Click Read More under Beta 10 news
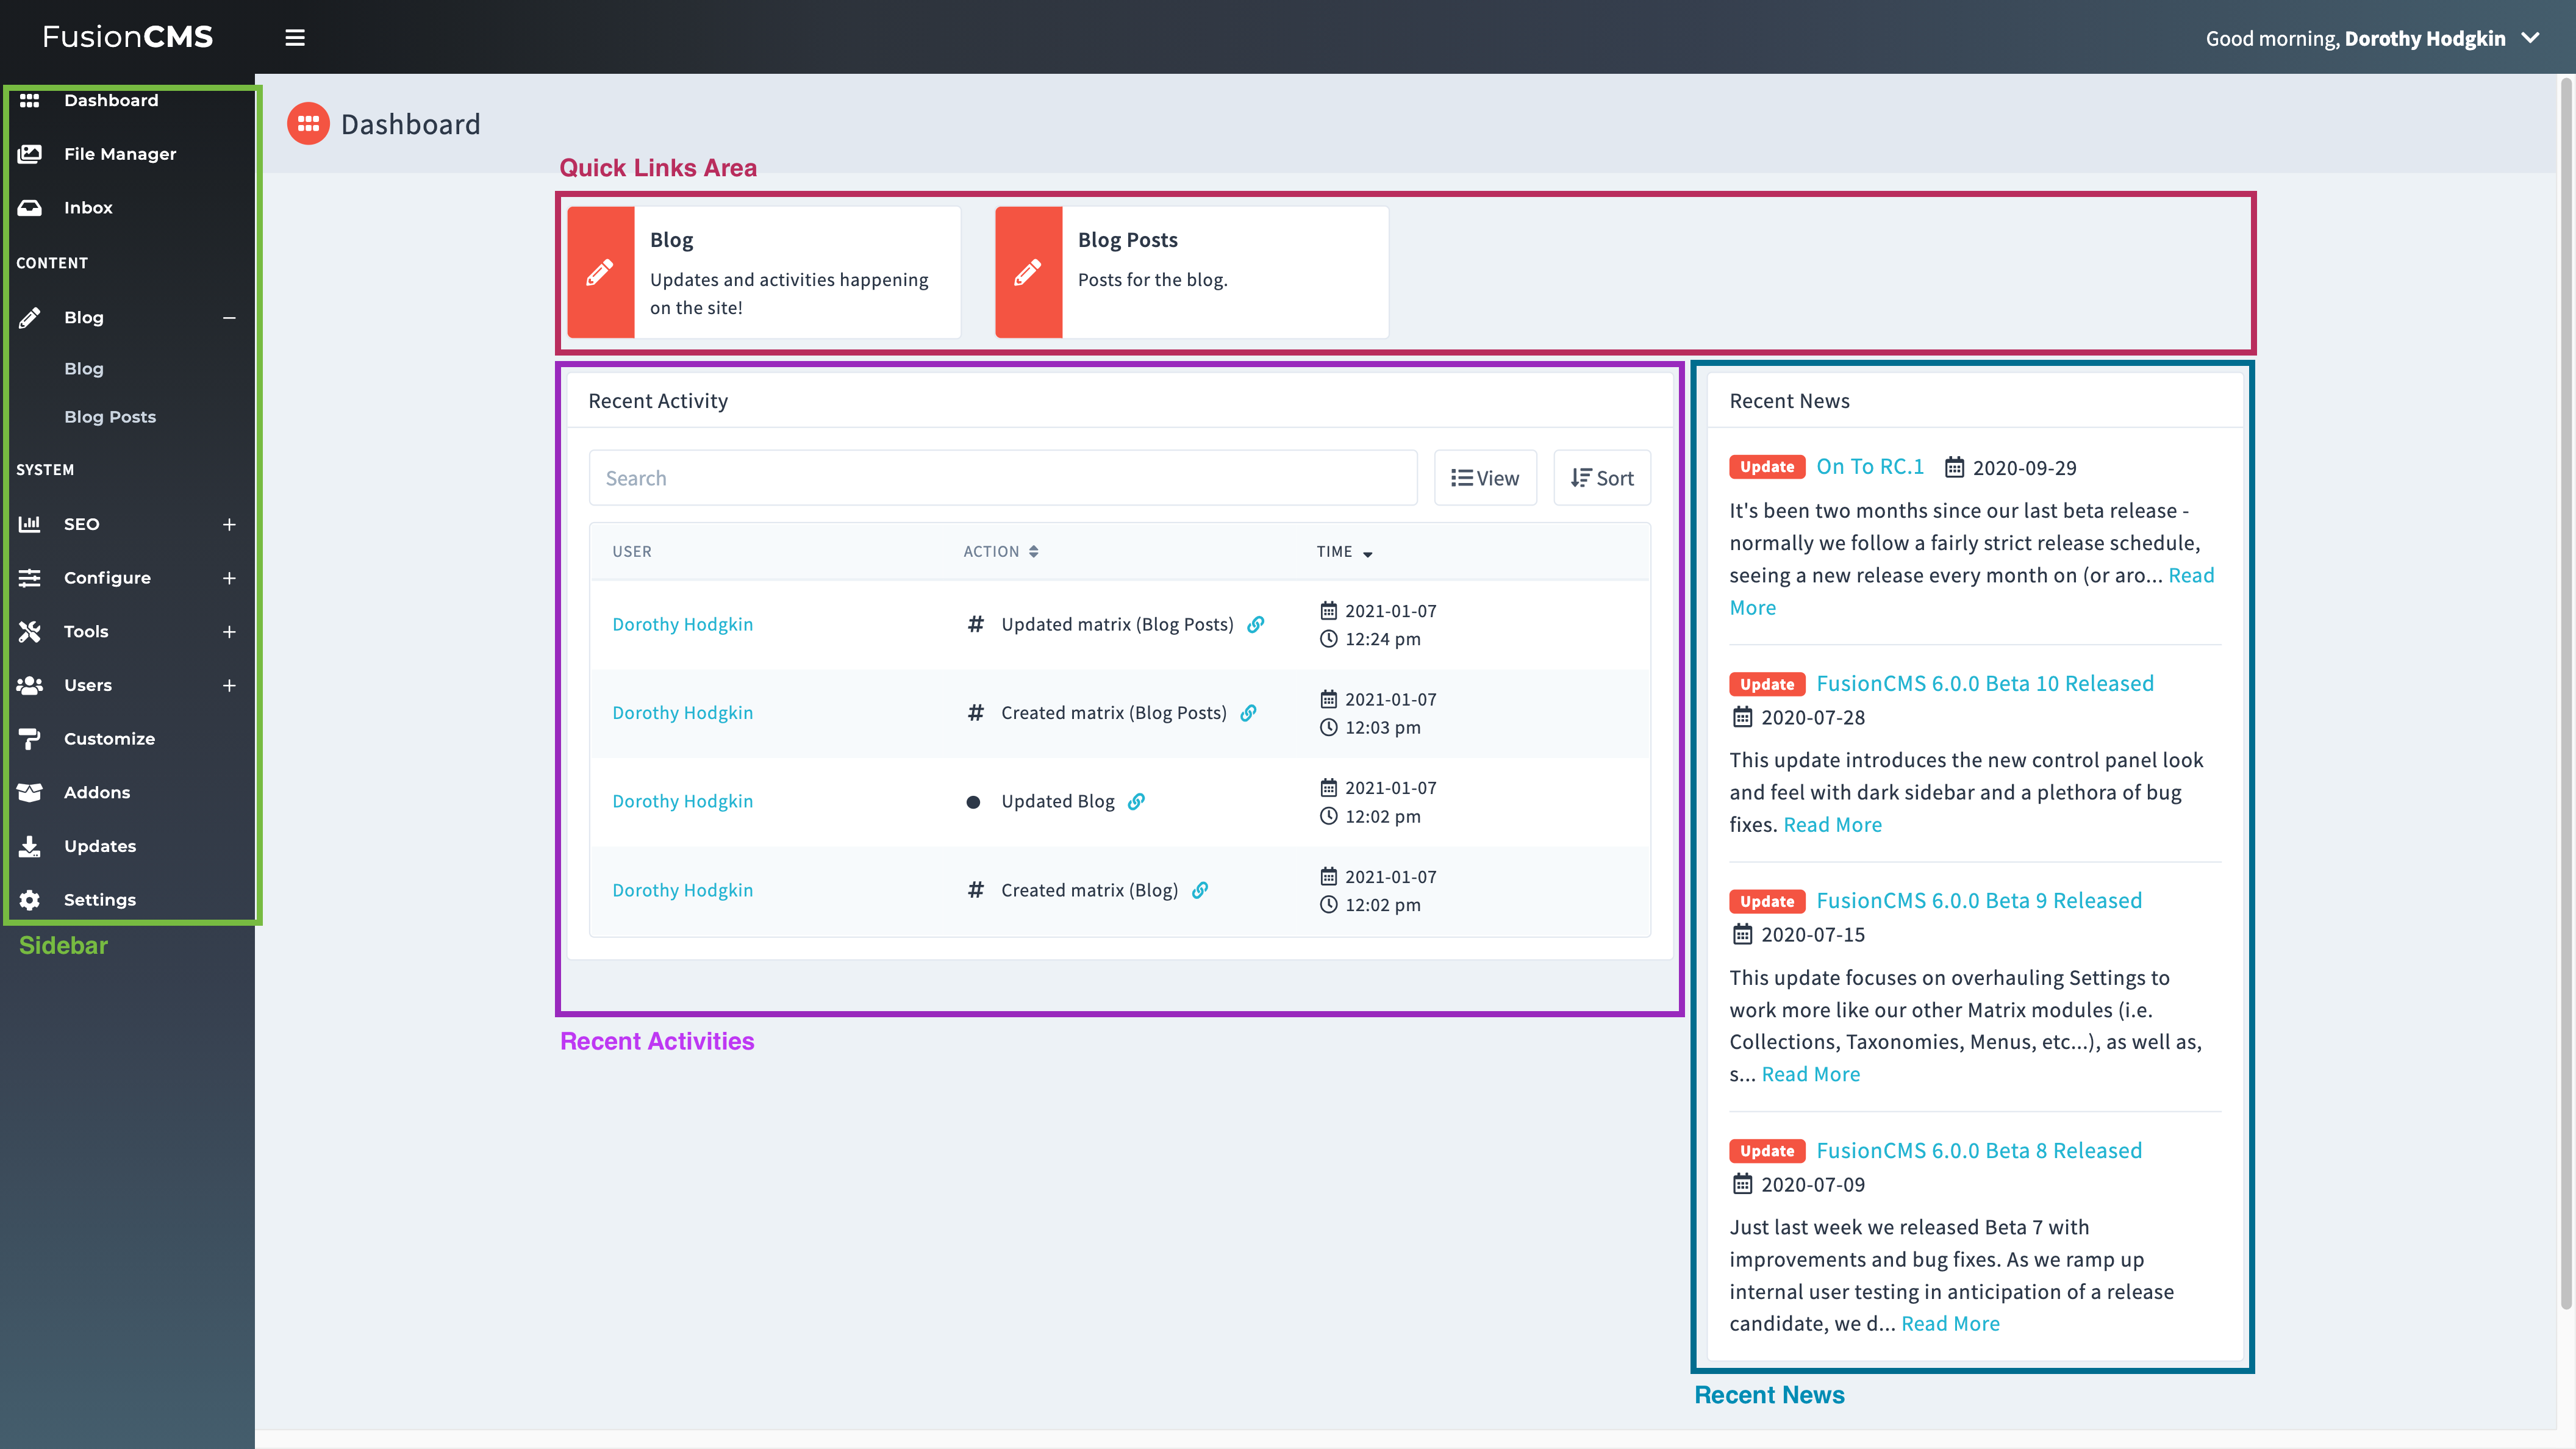This screenshot has height=1449, width=2576. [1833, 825]
